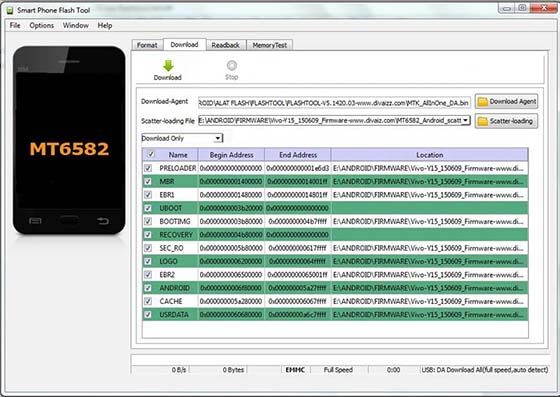This screenshot has height=397, width=560.
Task: Open the Help menu
Action: click(x=105, y=25)
